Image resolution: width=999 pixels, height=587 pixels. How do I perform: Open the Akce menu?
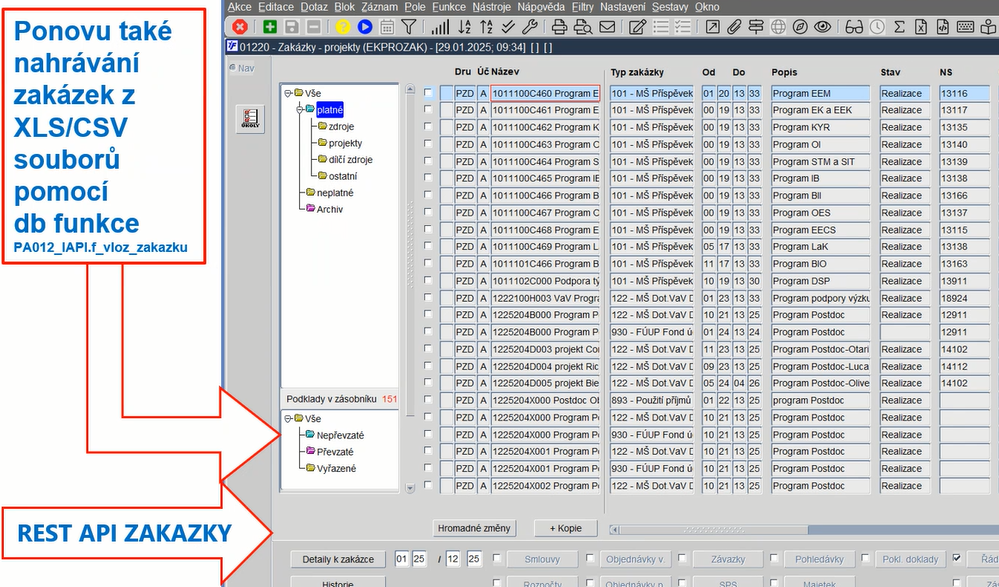pos(240,7)
